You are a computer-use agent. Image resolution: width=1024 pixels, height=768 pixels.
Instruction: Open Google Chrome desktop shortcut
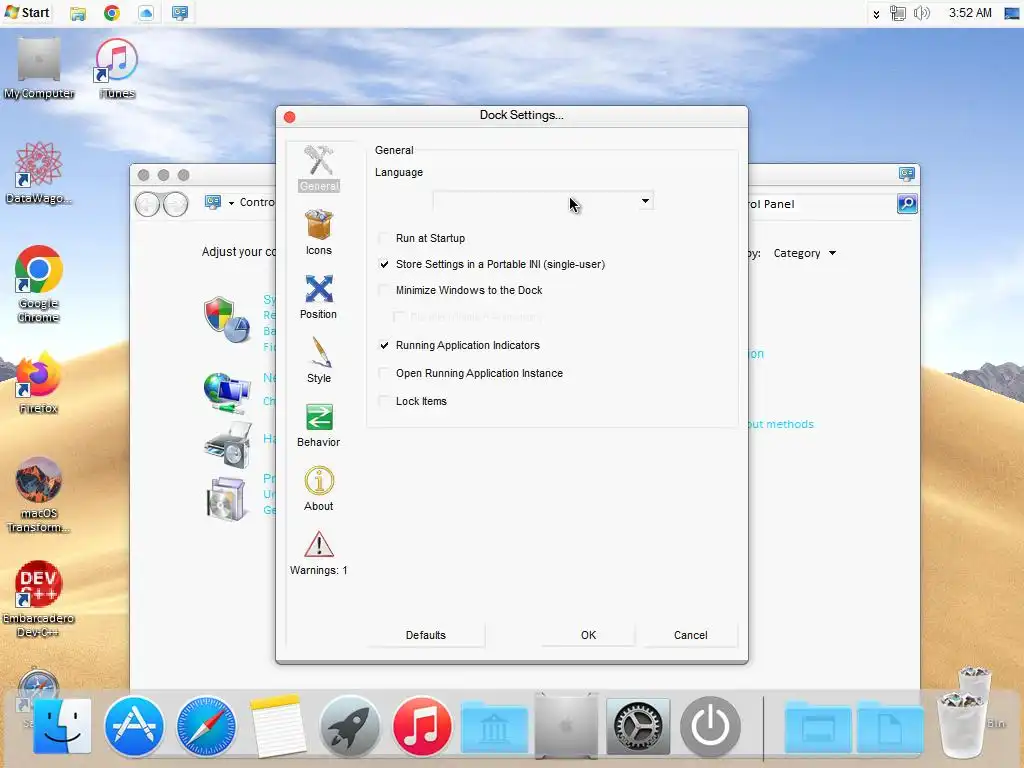coord(39,283)
